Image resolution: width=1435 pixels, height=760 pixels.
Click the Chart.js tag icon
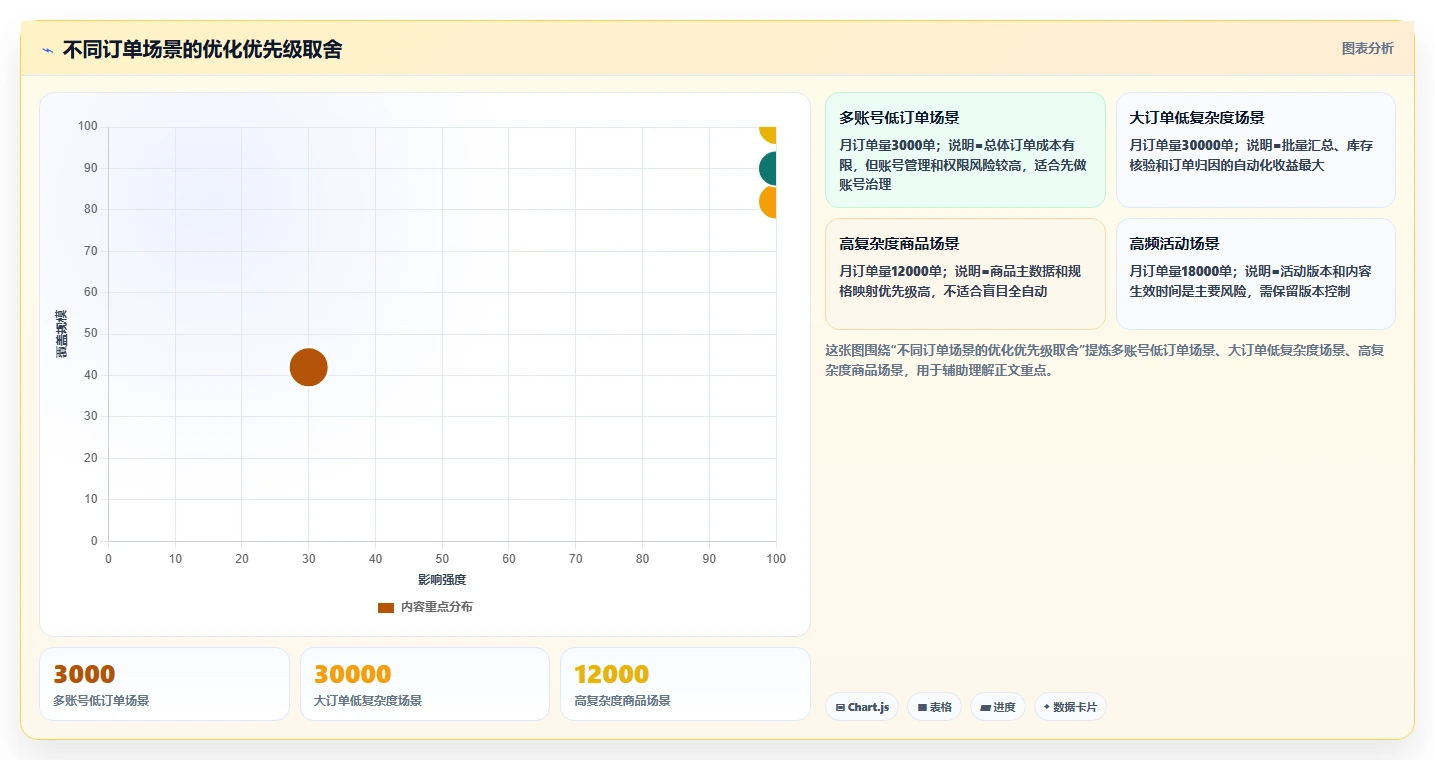(840, 707)
